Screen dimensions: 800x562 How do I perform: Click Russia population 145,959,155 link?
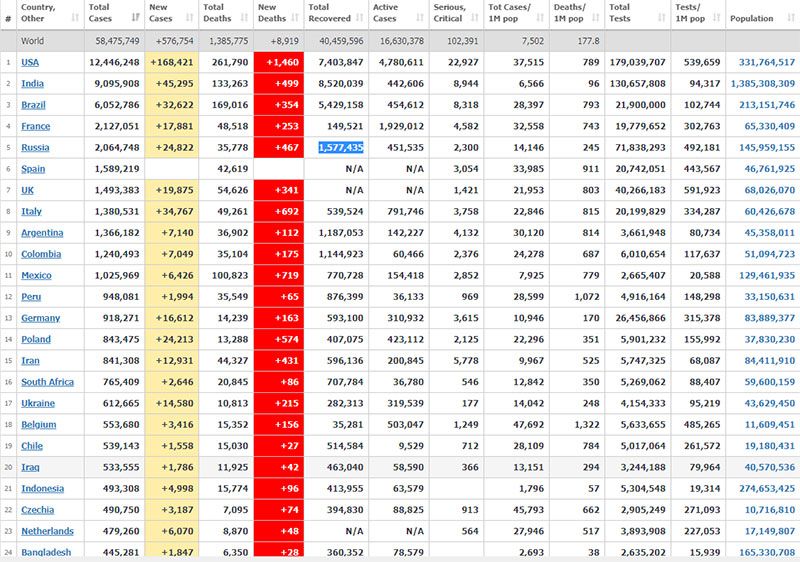(767, 148)
